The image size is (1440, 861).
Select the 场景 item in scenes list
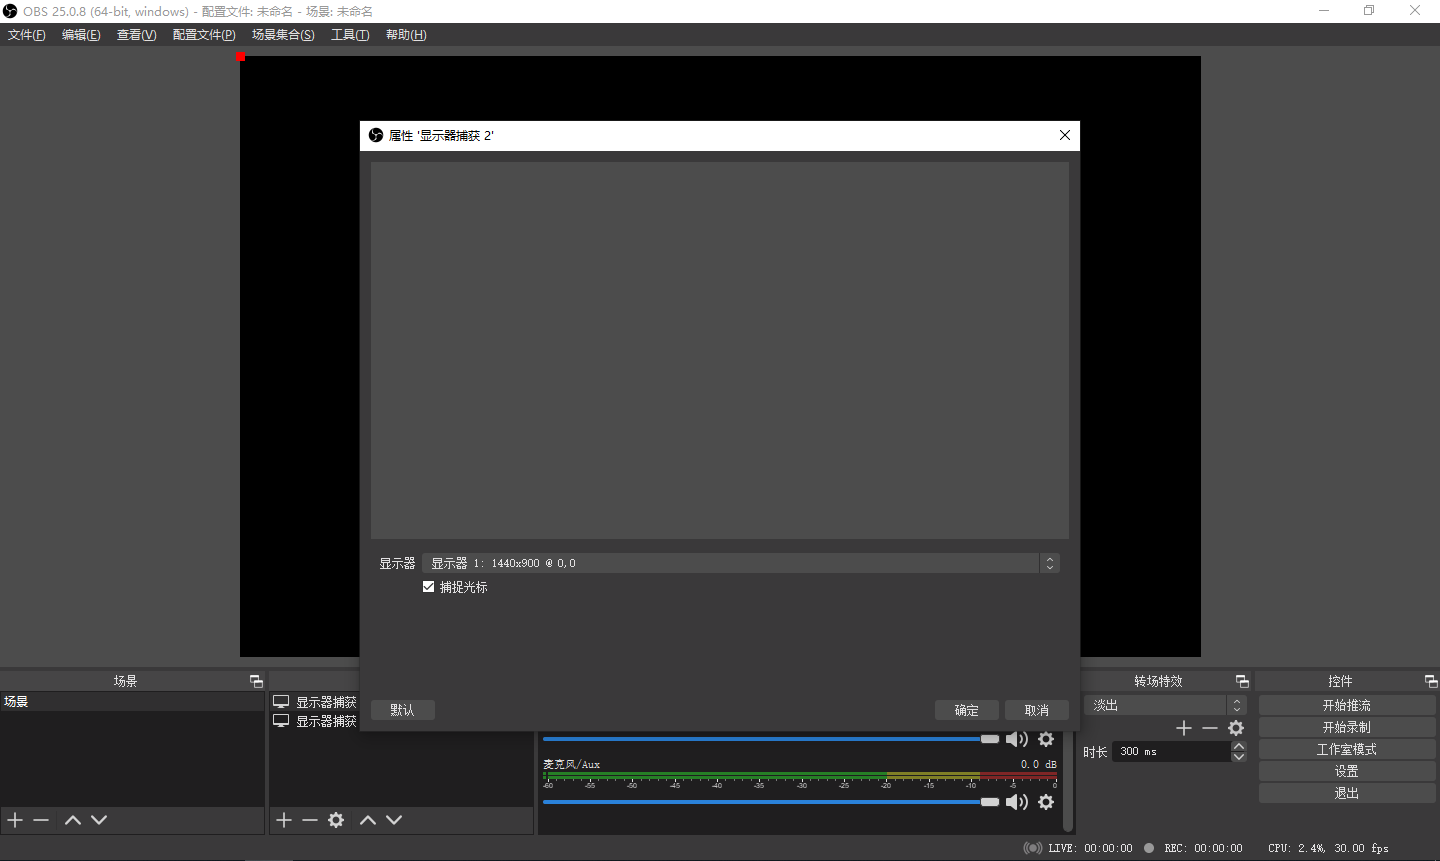pyautogui.click(x=132, y=702)
